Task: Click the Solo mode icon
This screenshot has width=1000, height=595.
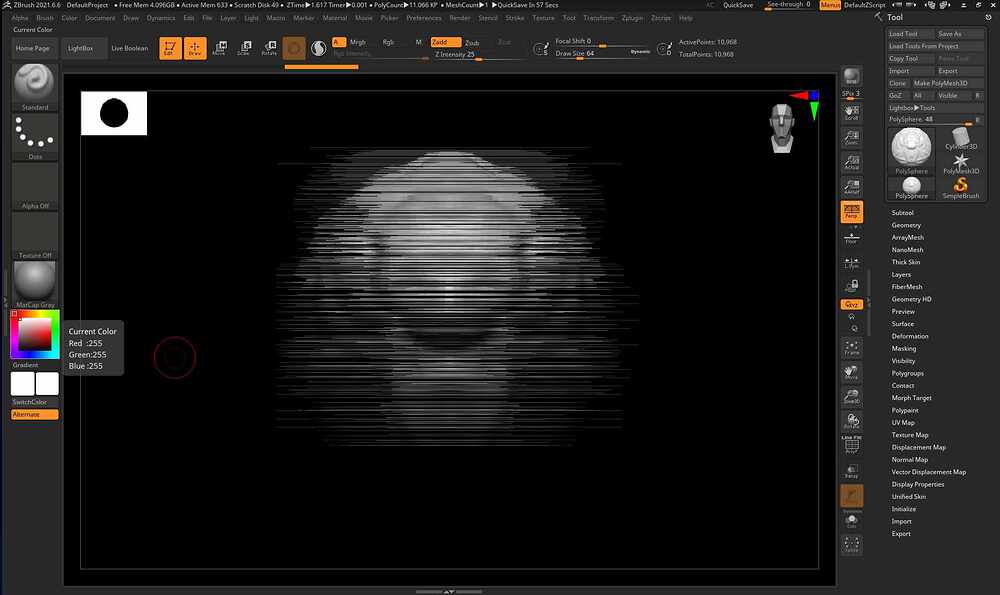Action: (851, 522)
